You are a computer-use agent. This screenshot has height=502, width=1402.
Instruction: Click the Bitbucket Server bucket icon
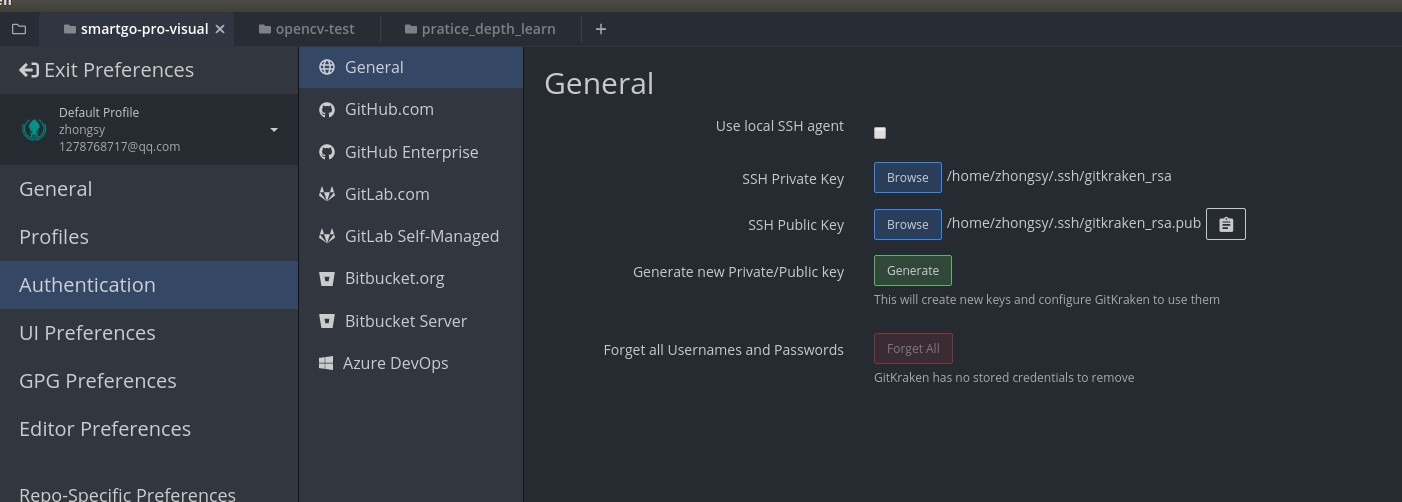[326, 321]
